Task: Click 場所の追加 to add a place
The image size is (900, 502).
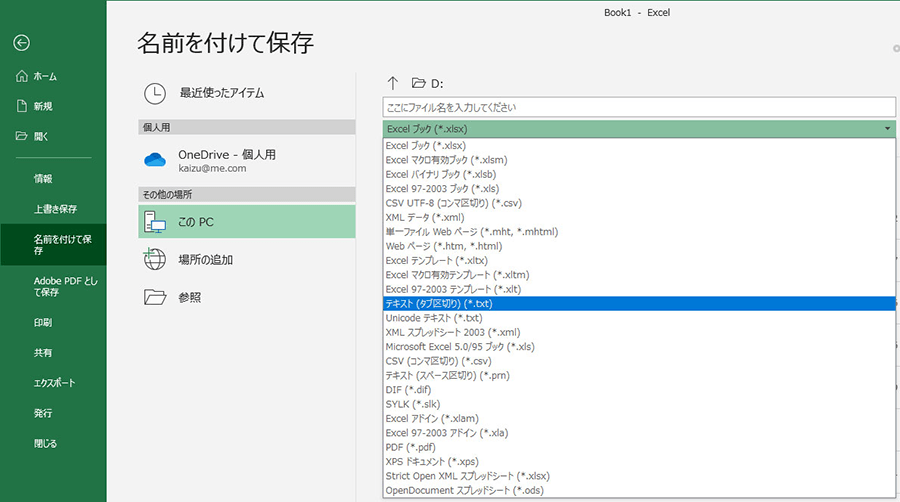Action: [247, 259]
